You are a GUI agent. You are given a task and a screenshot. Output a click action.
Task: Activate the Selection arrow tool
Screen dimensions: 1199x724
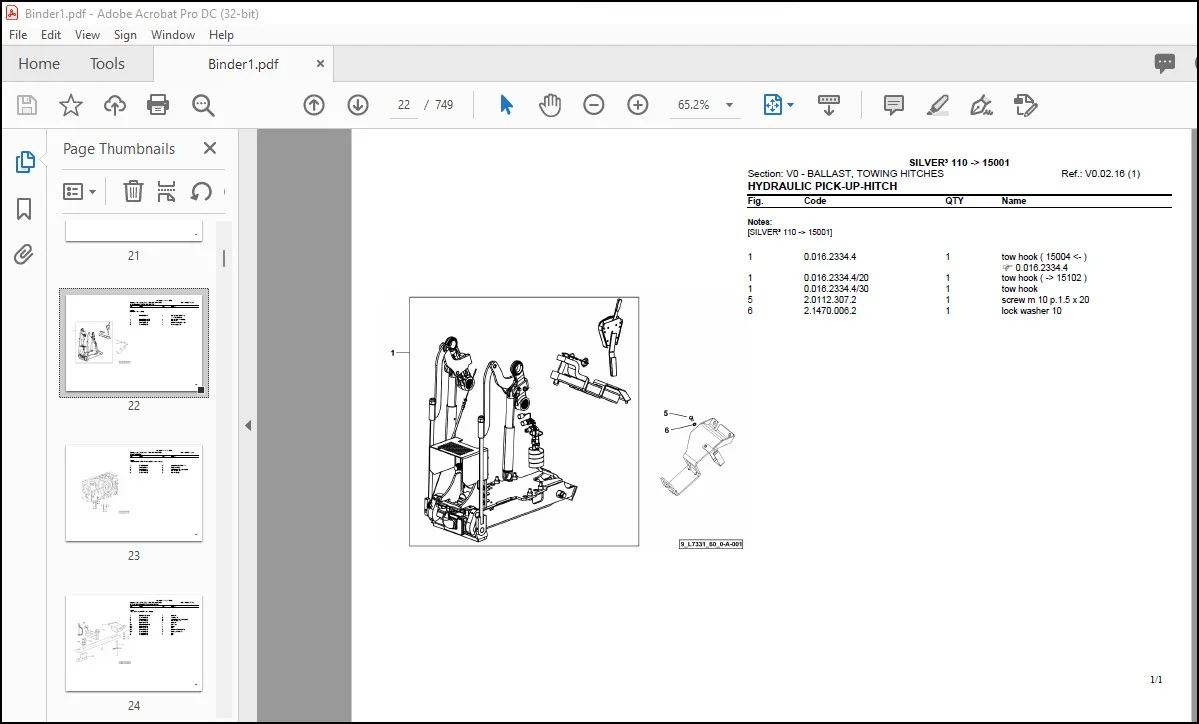tap(506, 105)
